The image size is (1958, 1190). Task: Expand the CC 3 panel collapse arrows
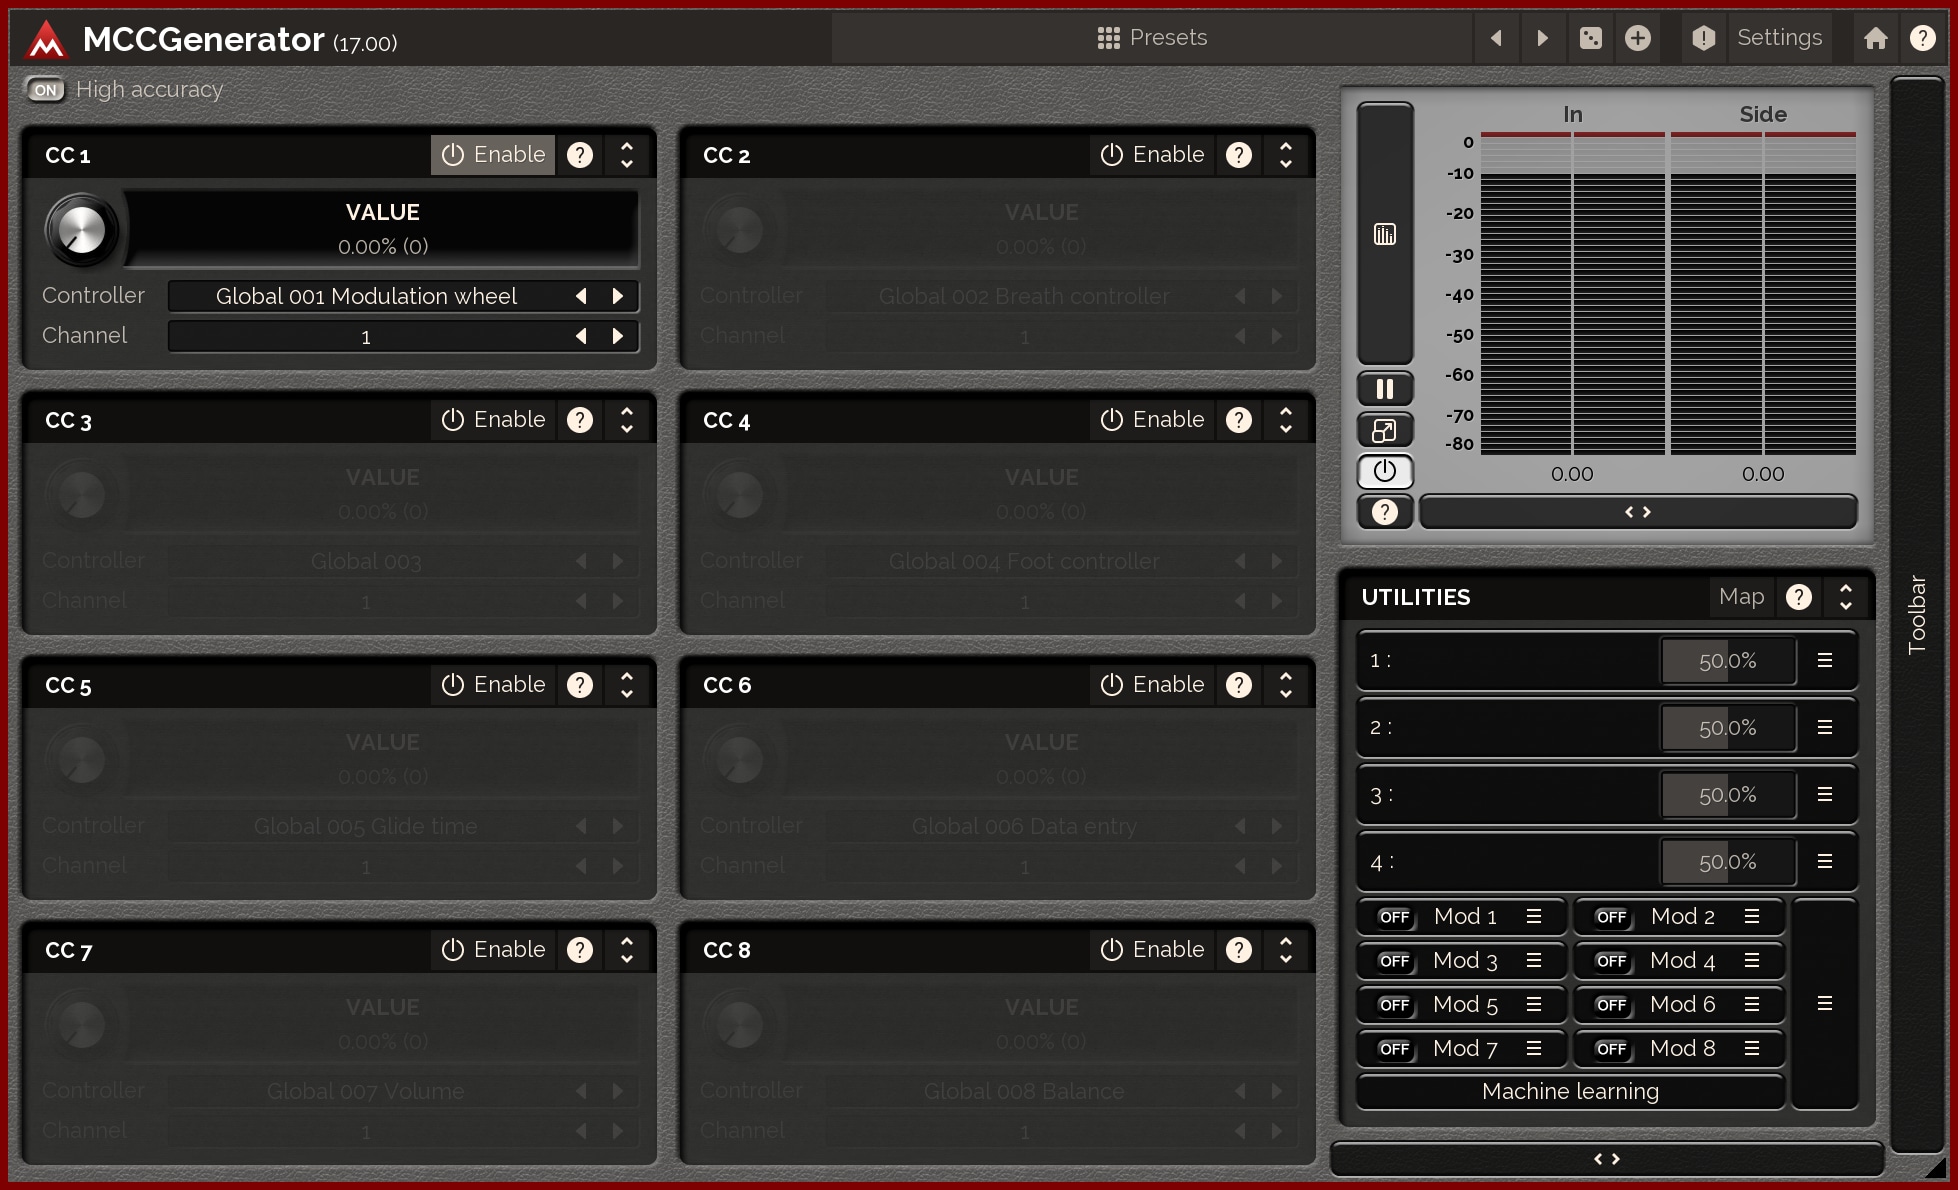pyautogui.click(x=627, y=420)
